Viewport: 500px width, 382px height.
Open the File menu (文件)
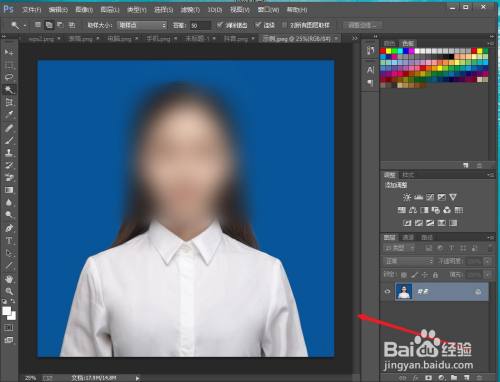pos(32,10)
